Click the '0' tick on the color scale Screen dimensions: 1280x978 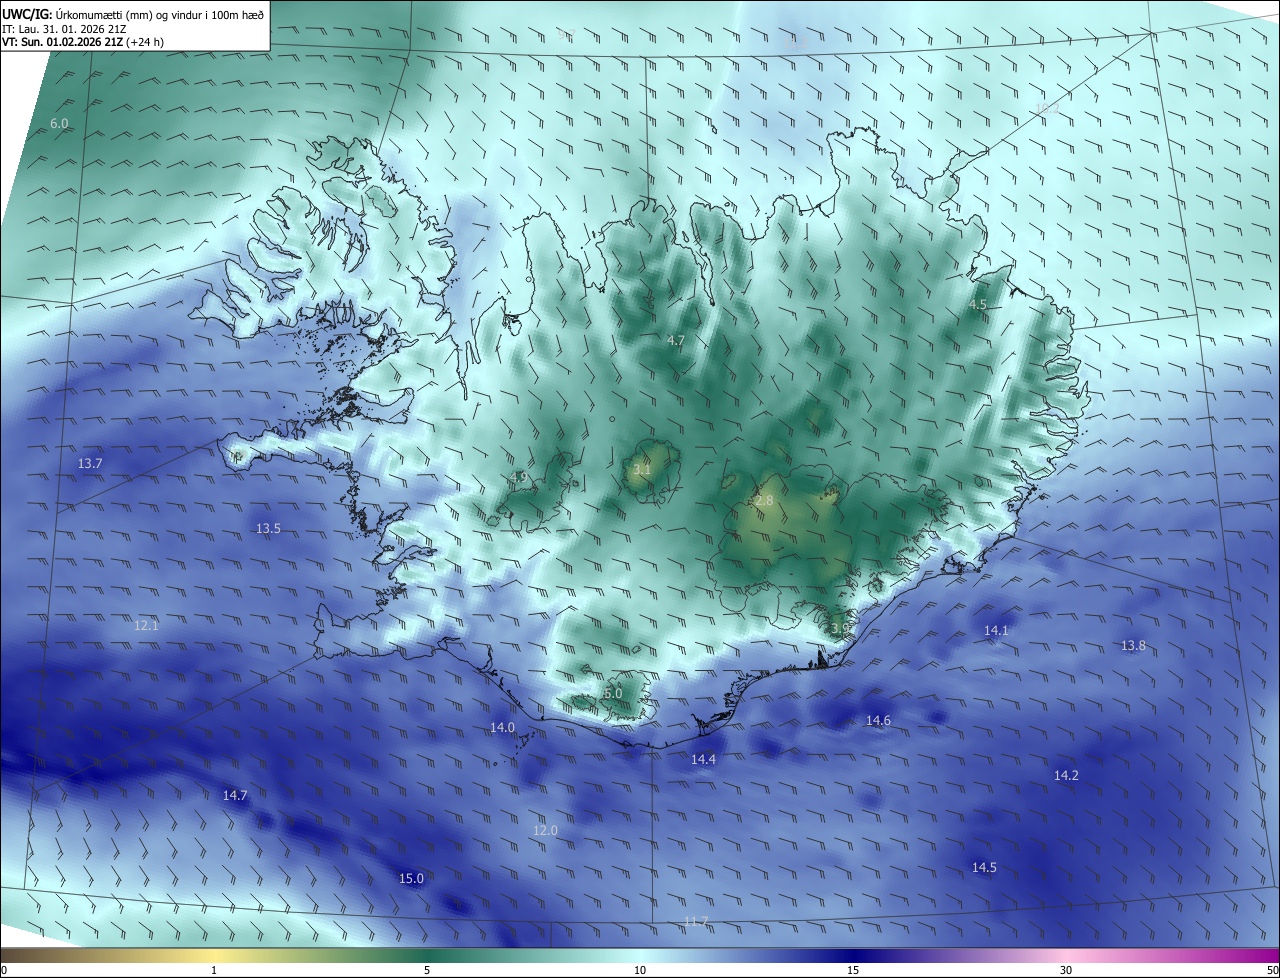click(4, 970)
